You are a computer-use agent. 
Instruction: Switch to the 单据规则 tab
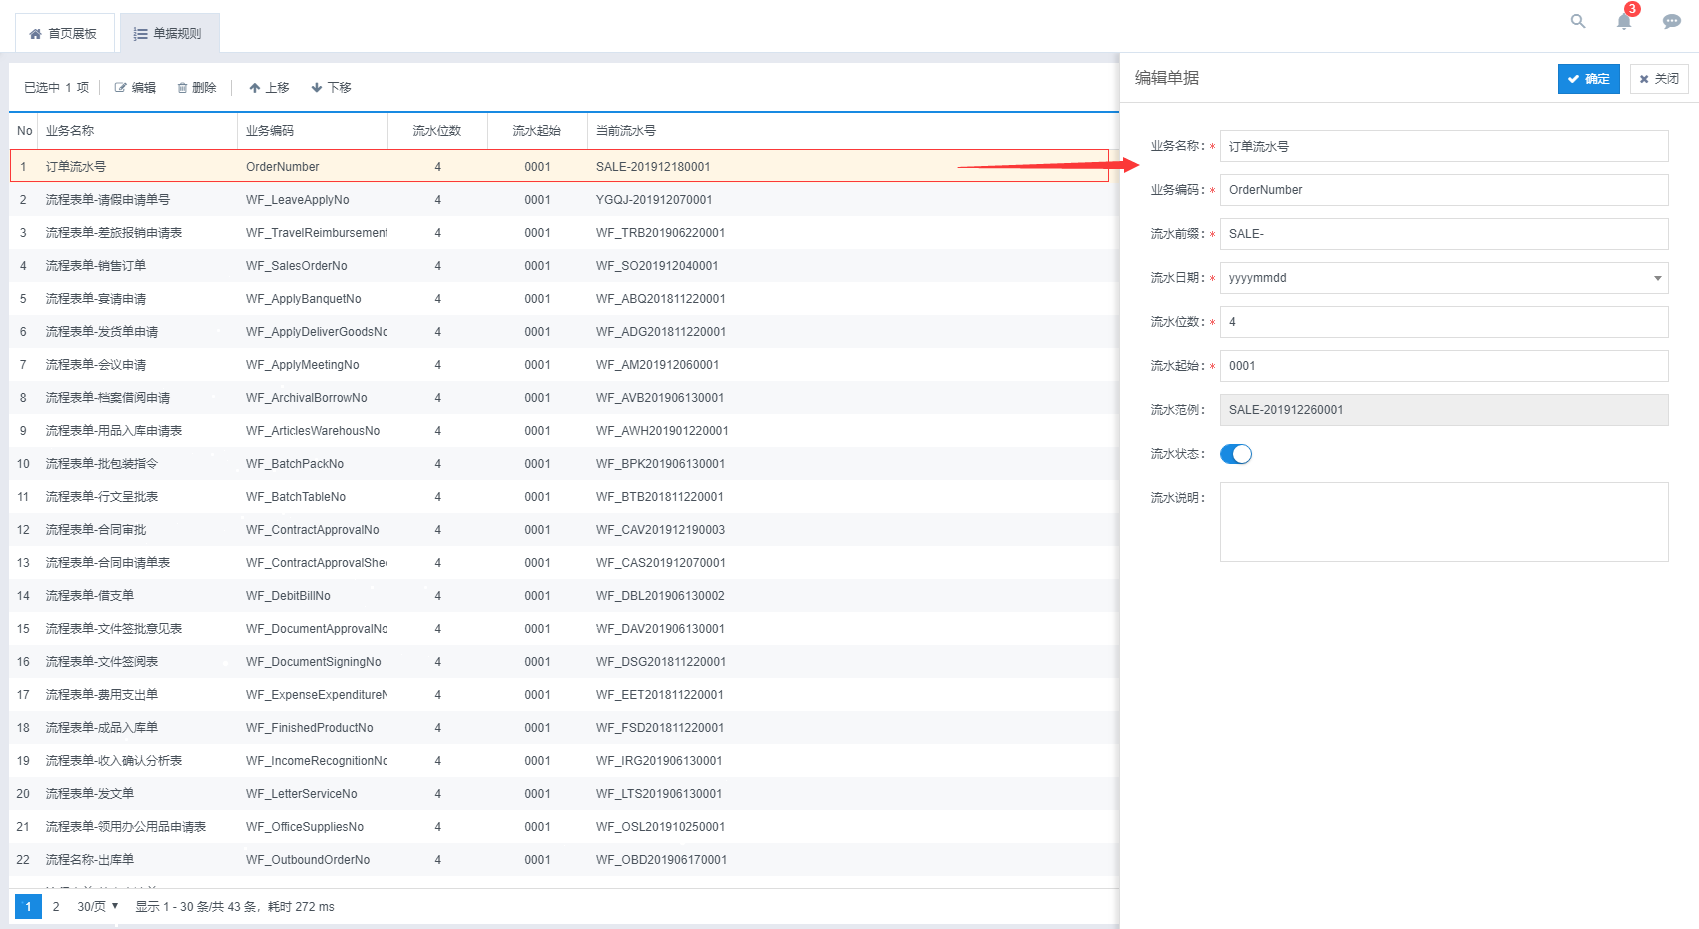tap(168, 34)
